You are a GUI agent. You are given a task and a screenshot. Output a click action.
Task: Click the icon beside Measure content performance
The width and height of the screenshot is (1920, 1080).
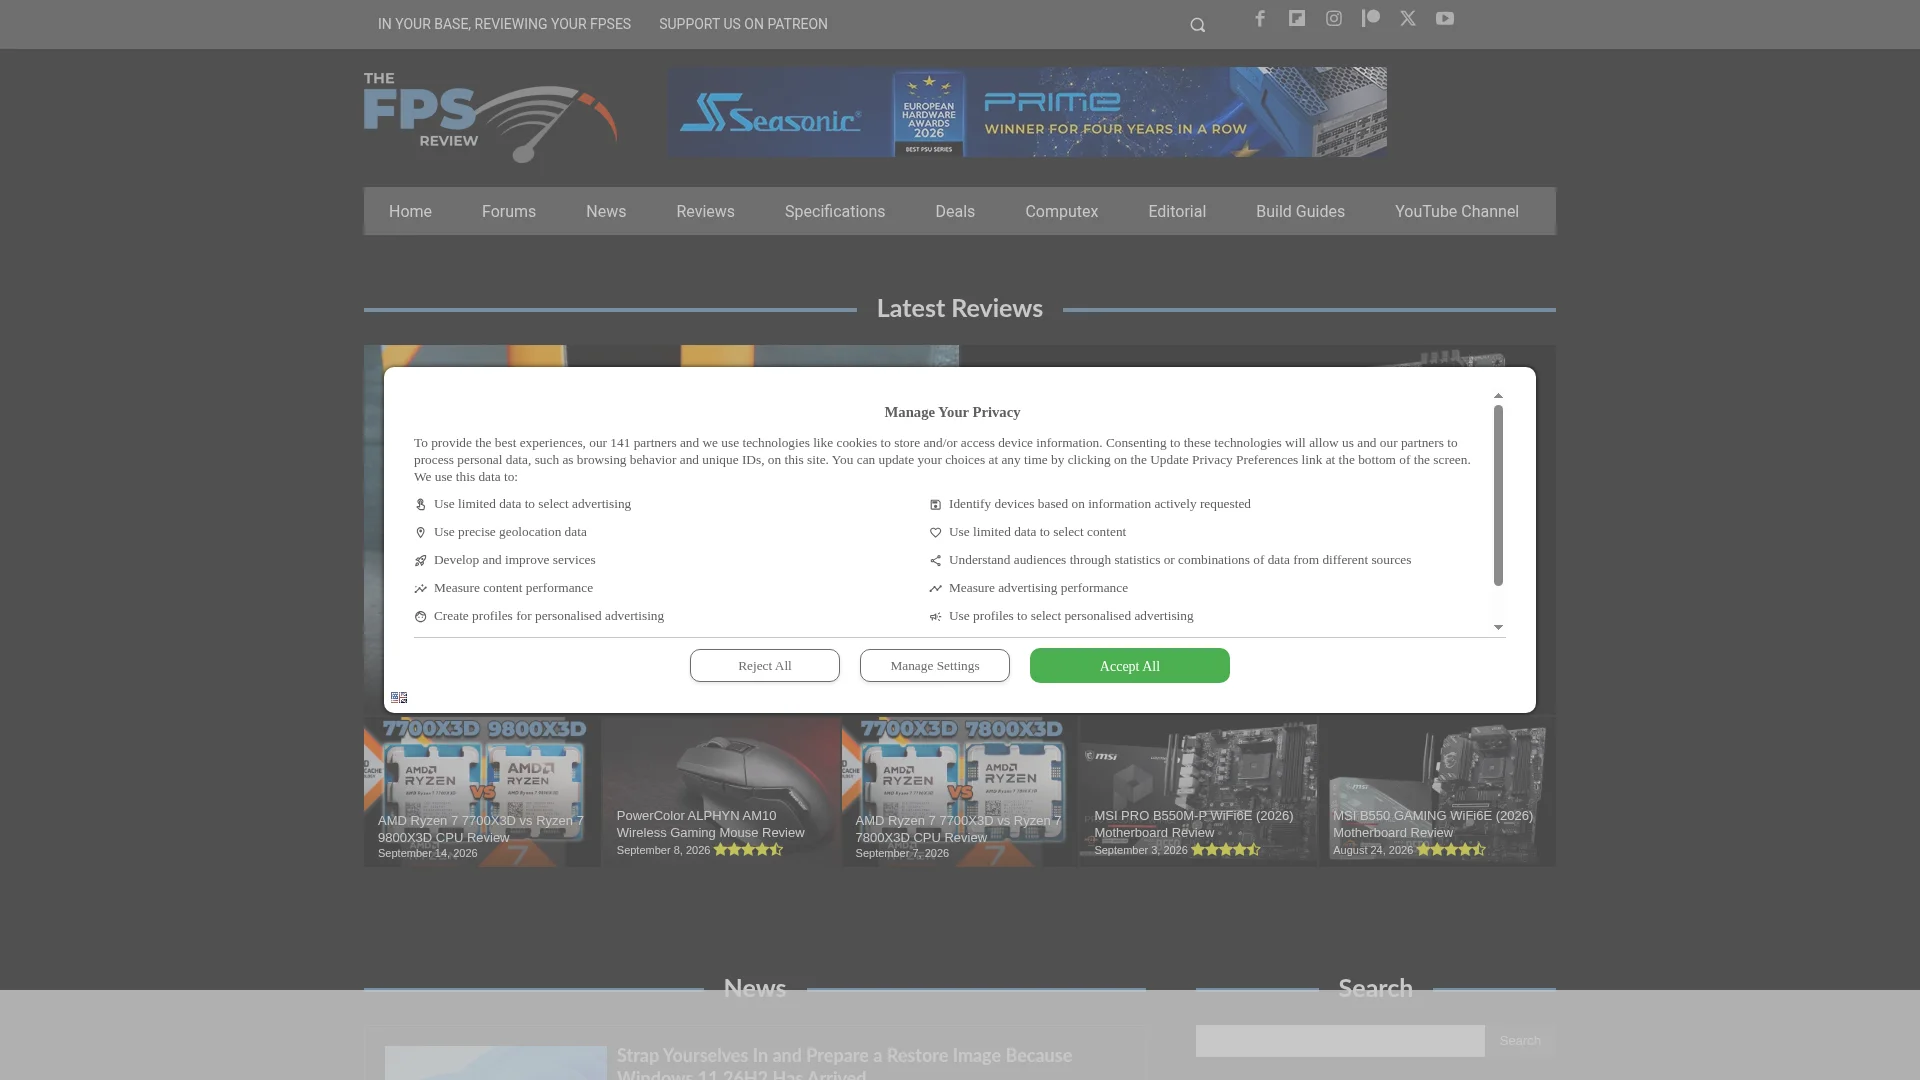pos(420,589)
